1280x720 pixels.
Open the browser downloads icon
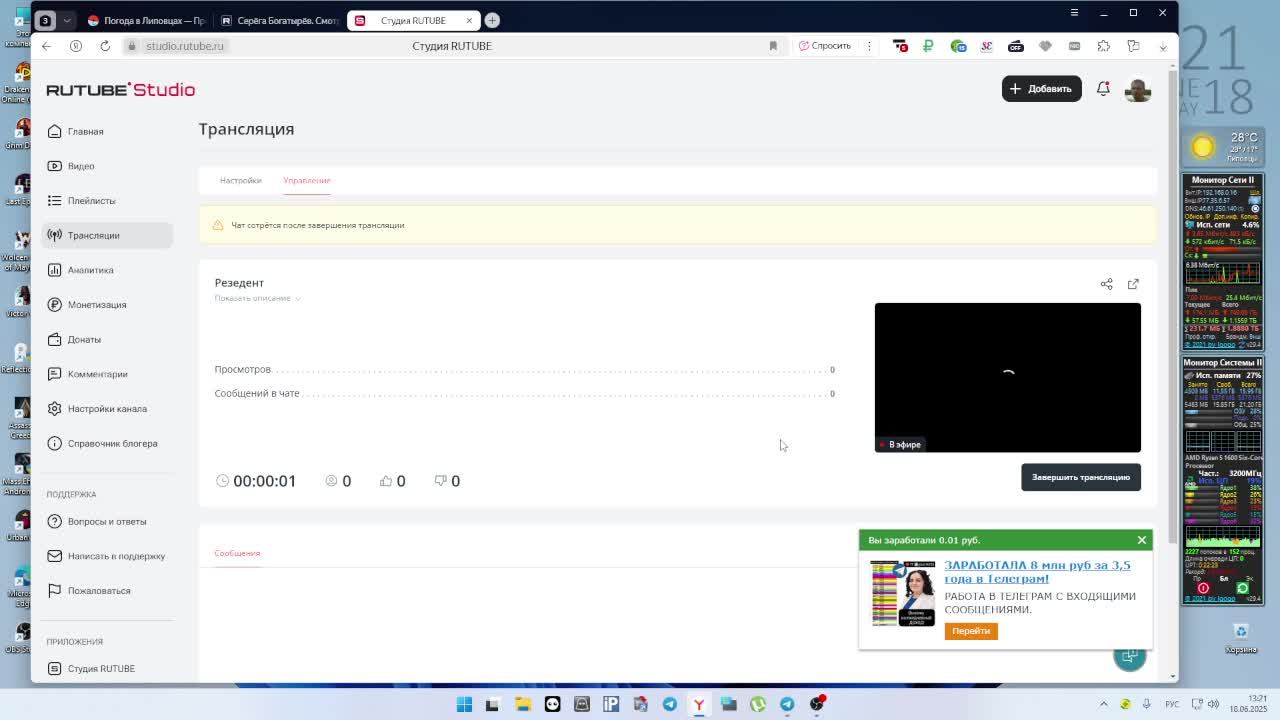pyautogui.click(x=1163, y=46)
